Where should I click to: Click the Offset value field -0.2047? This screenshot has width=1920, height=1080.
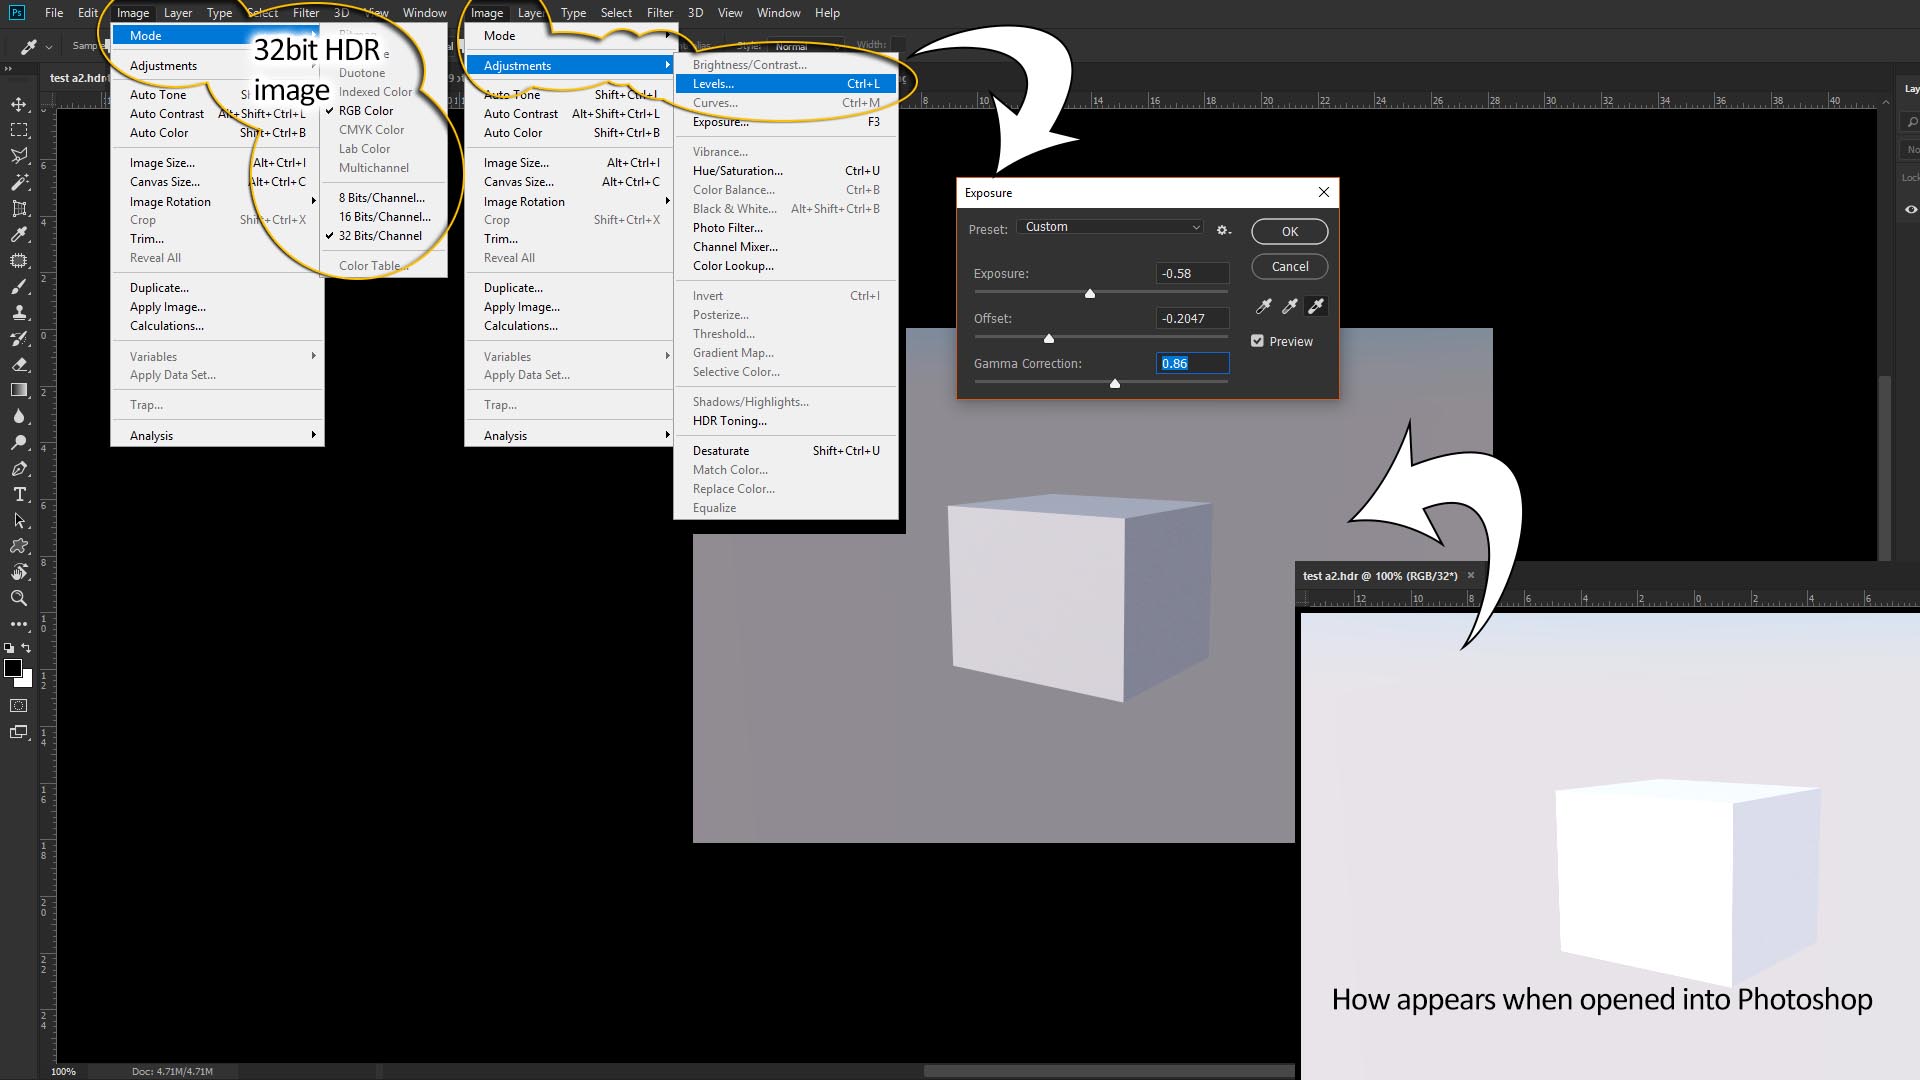[1192, 318]
